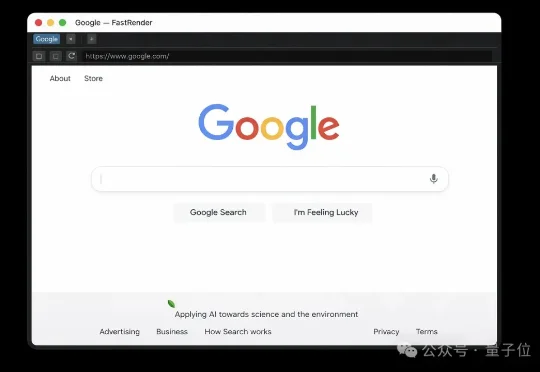540x372 pixels.
Task: Click the green leaf icon in footer
Action: coord(171,304)
